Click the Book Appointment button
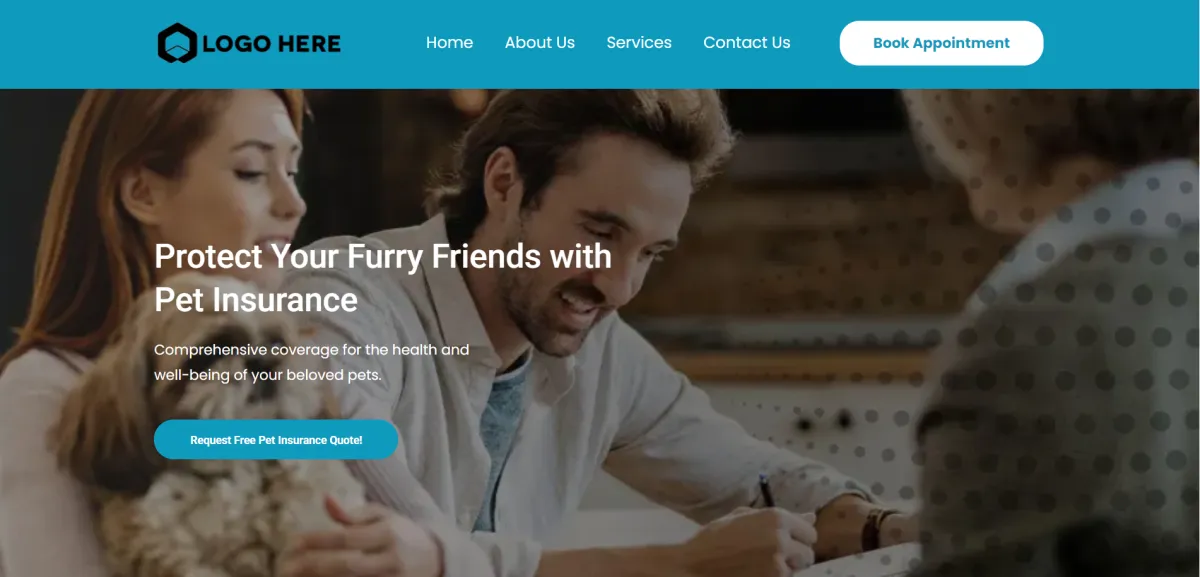 click(941, 43)
